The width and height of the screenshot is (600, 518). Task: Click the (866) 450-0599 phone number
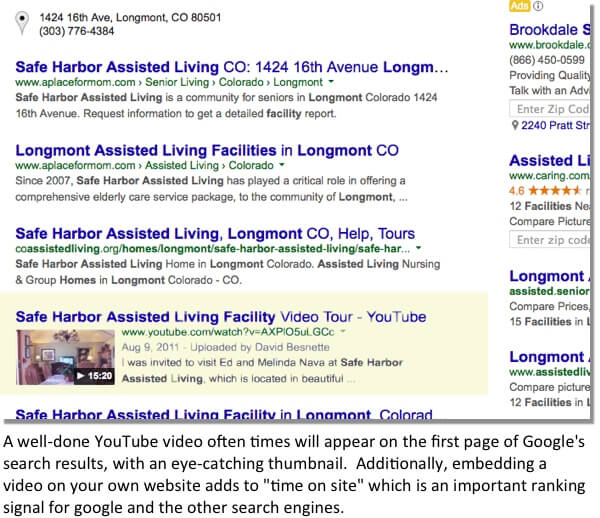(547, 60)
